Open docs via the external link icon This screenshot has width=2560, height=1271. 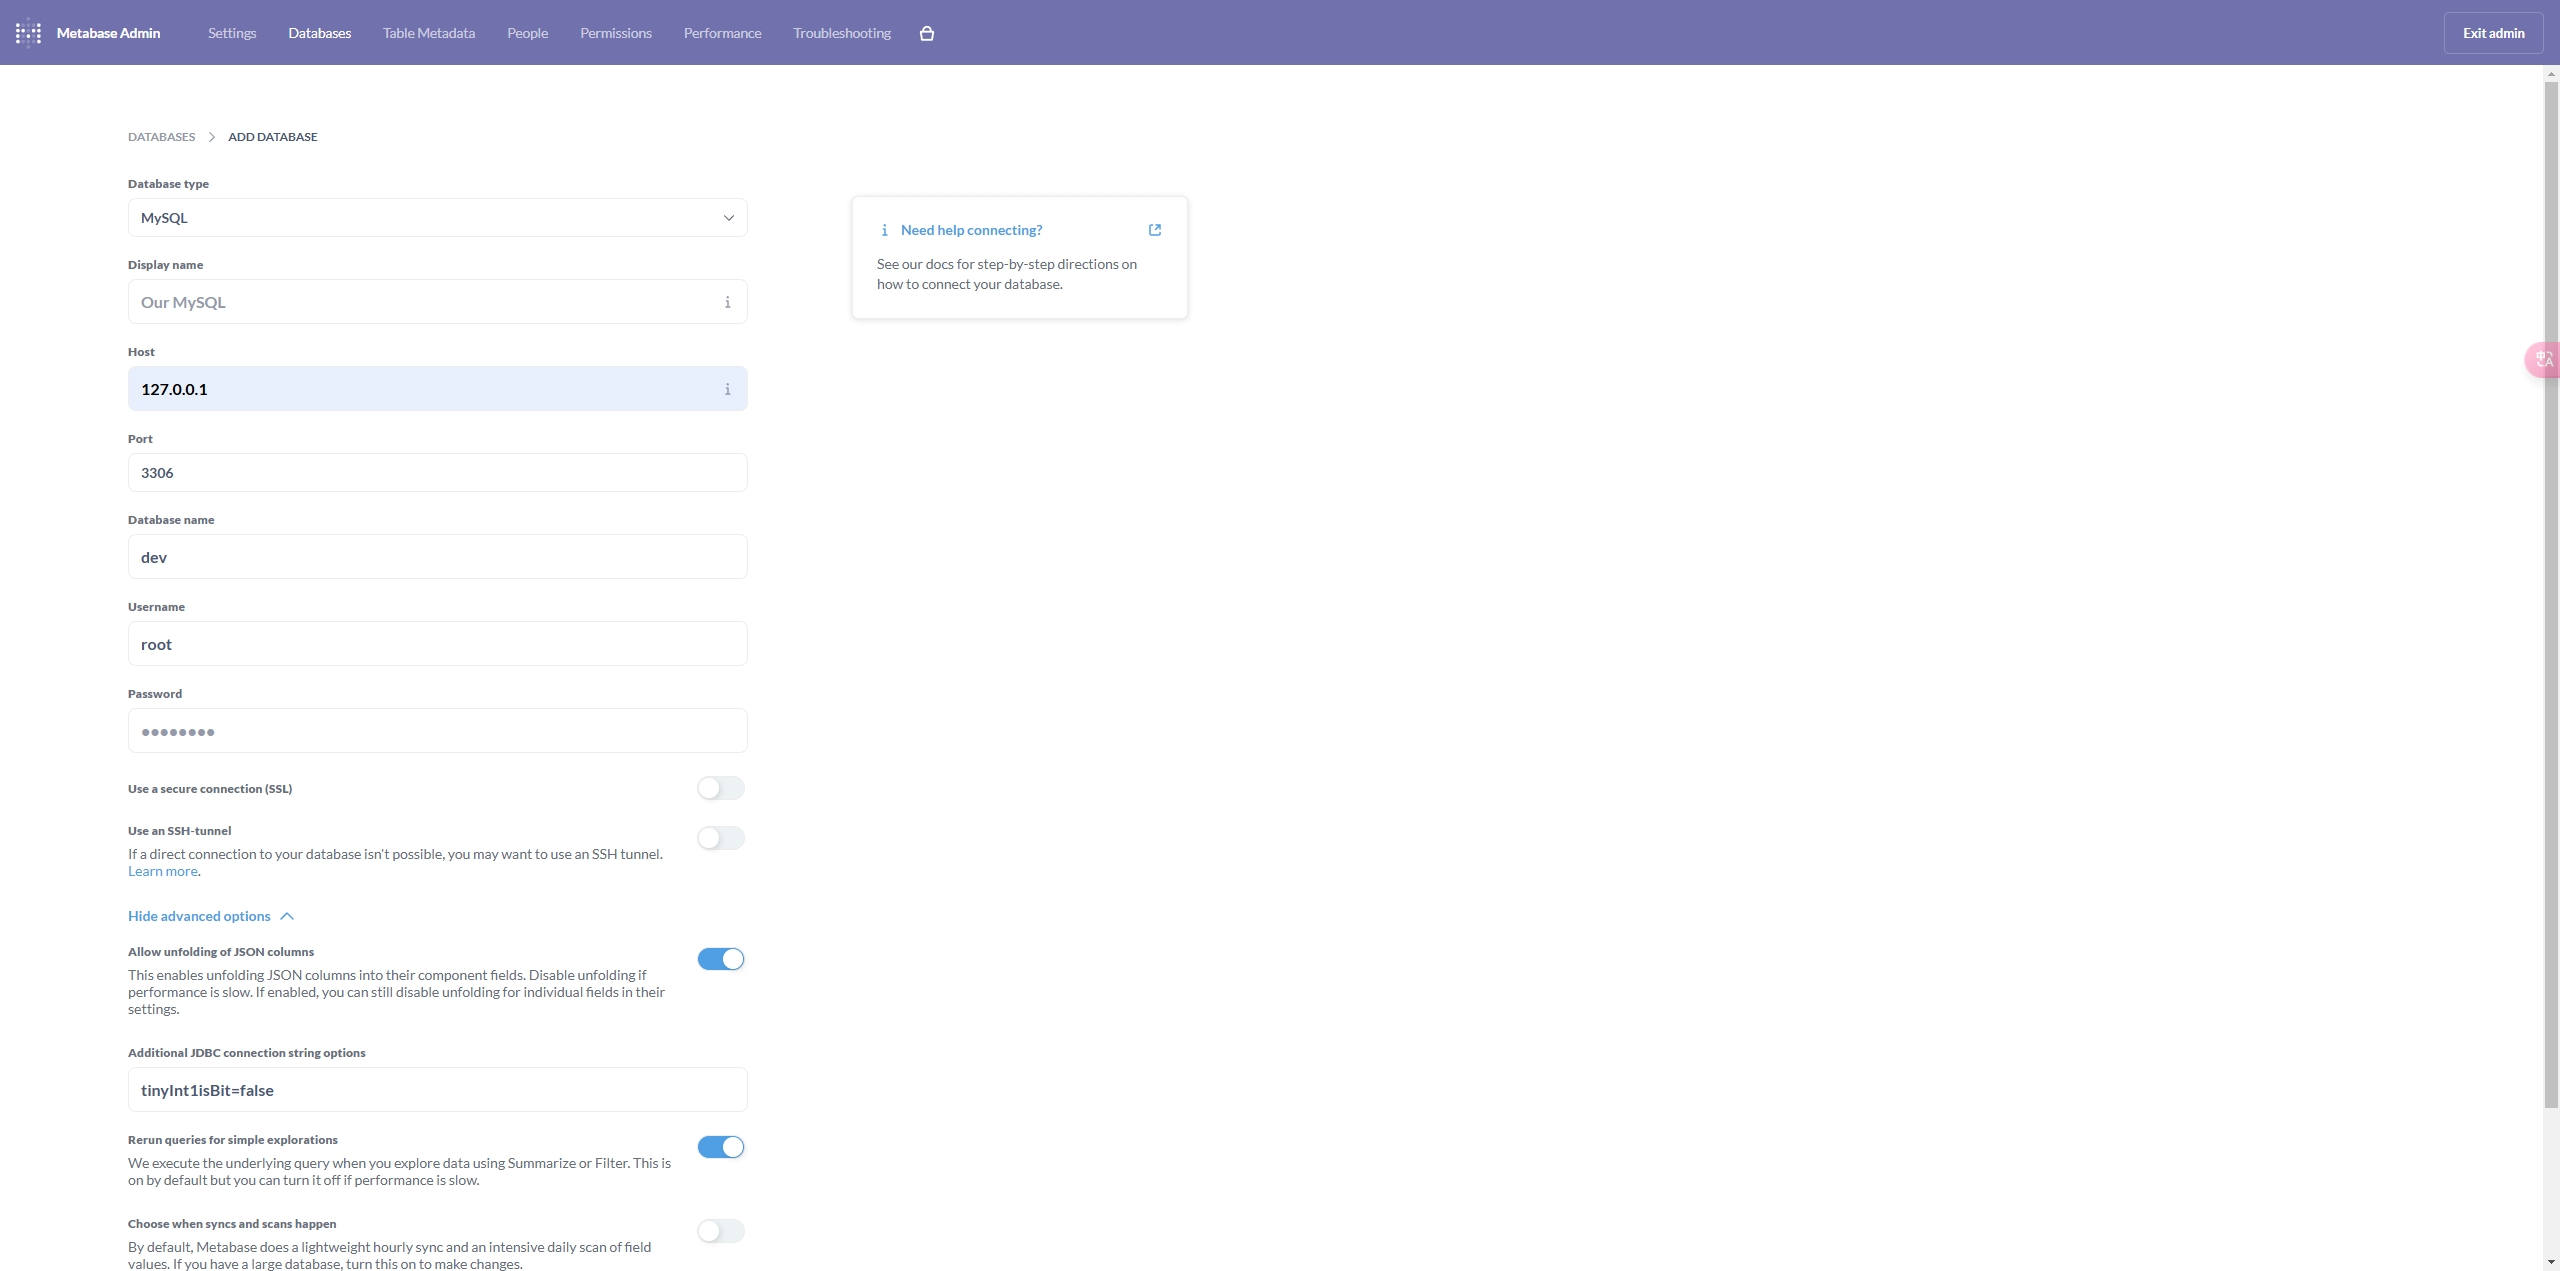tap(1153, 229)
